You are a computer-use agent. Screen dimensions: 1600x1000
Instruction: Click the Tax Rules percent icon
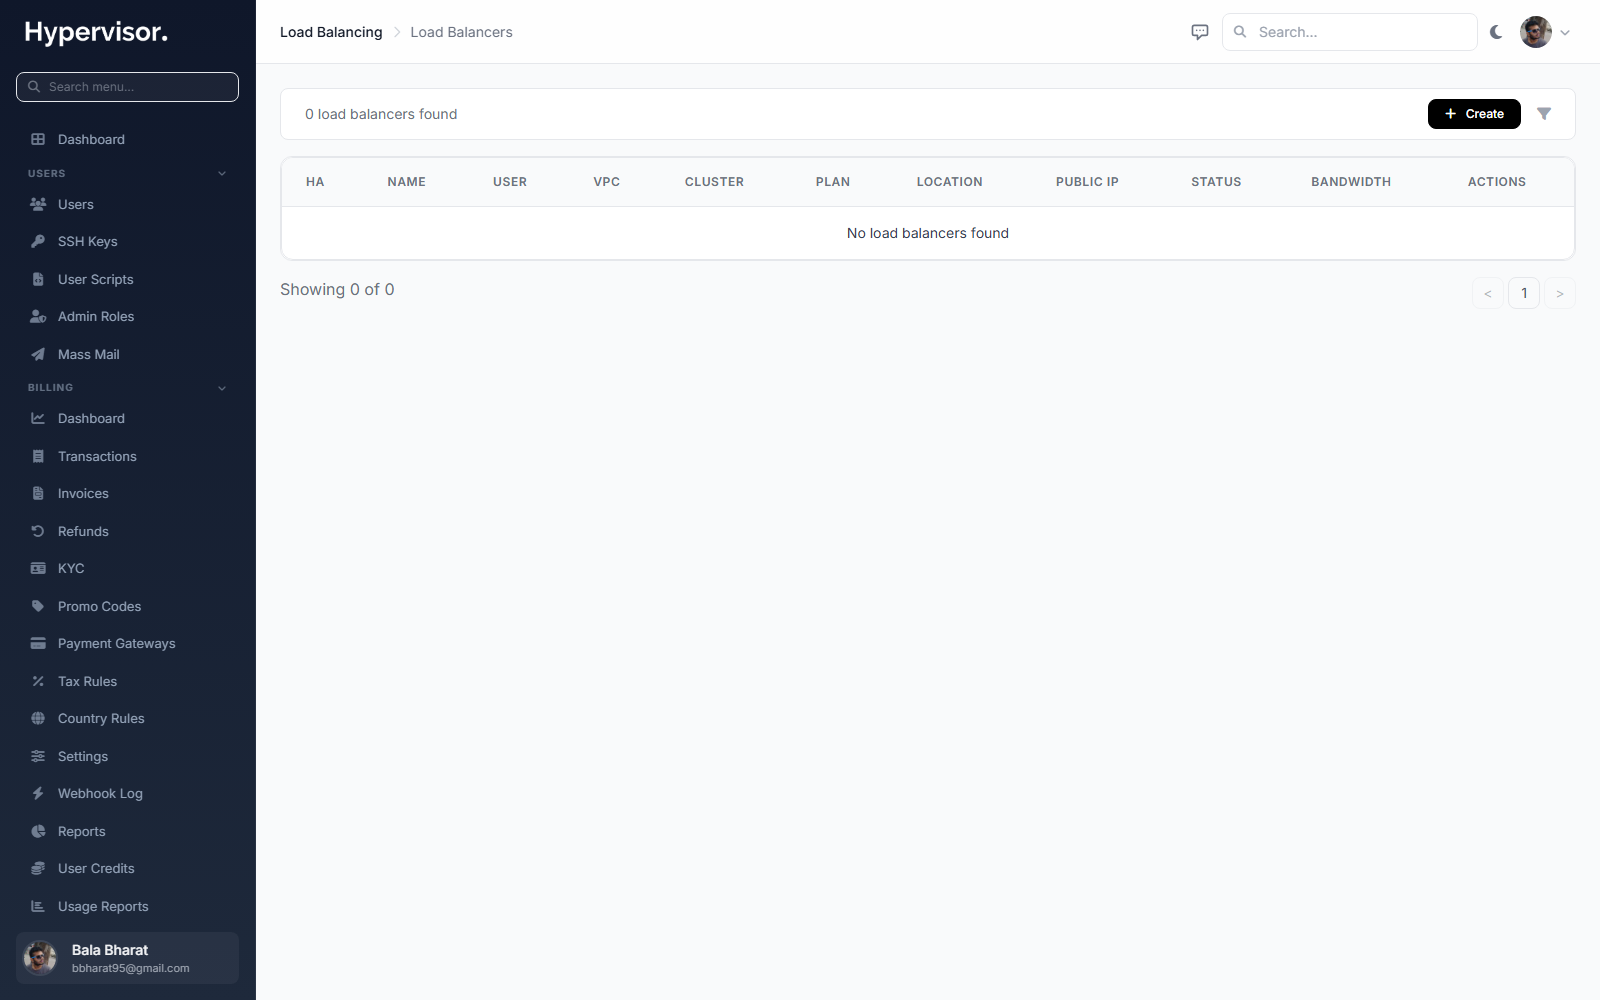click(x=38, y=681)
